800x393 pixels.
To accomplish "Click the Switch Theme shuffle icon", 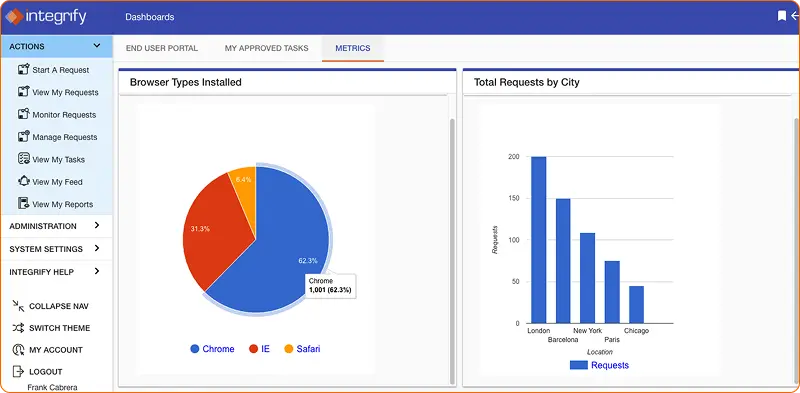I will coord(18,328).
